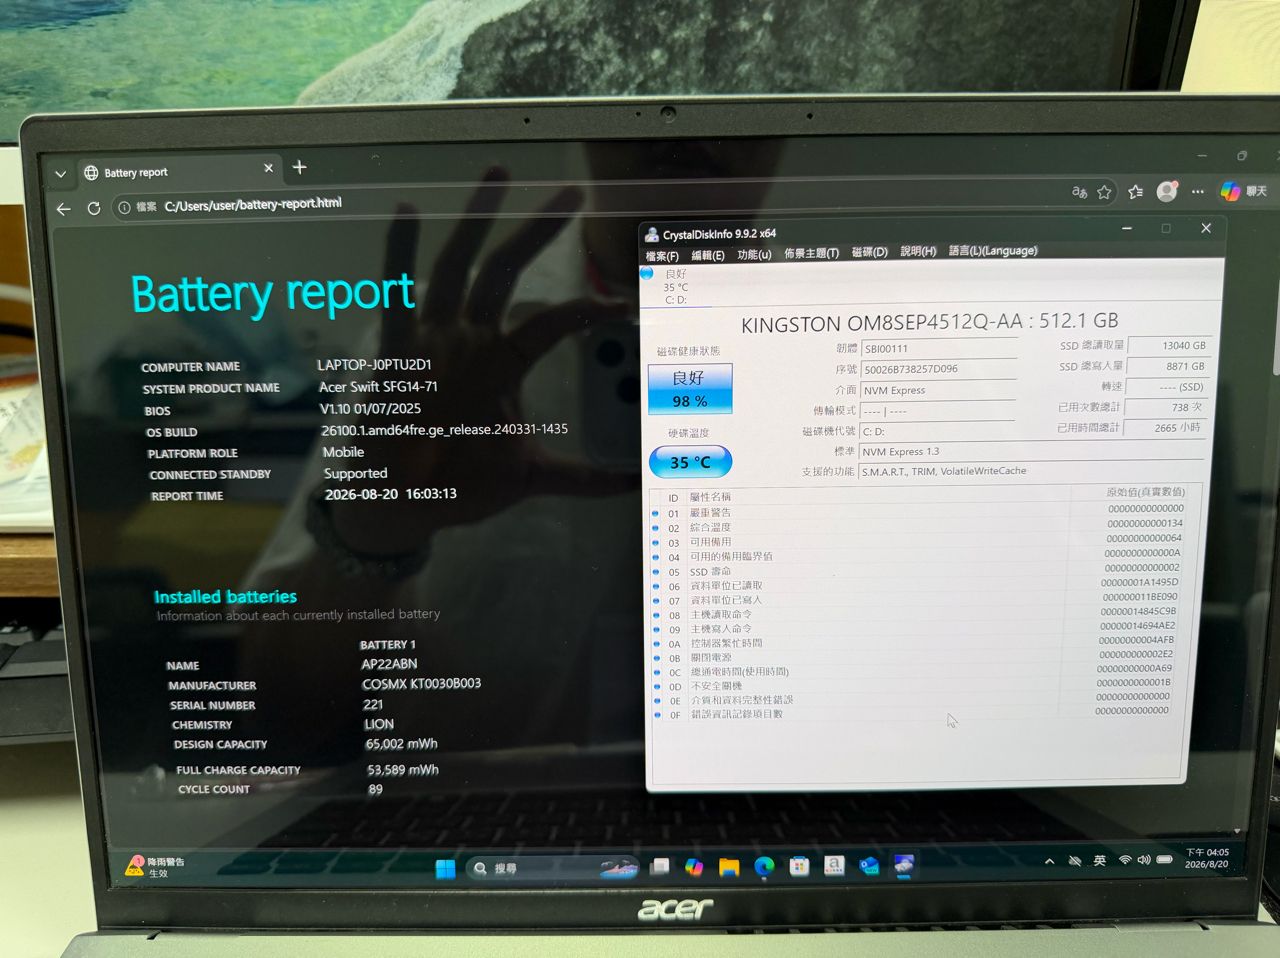Image resolution: width=1280 pixels, height=958 pixels.
Task: Open the 檔案(F) menu in CrystalDiskInfo
Action: tap(662, 256)
